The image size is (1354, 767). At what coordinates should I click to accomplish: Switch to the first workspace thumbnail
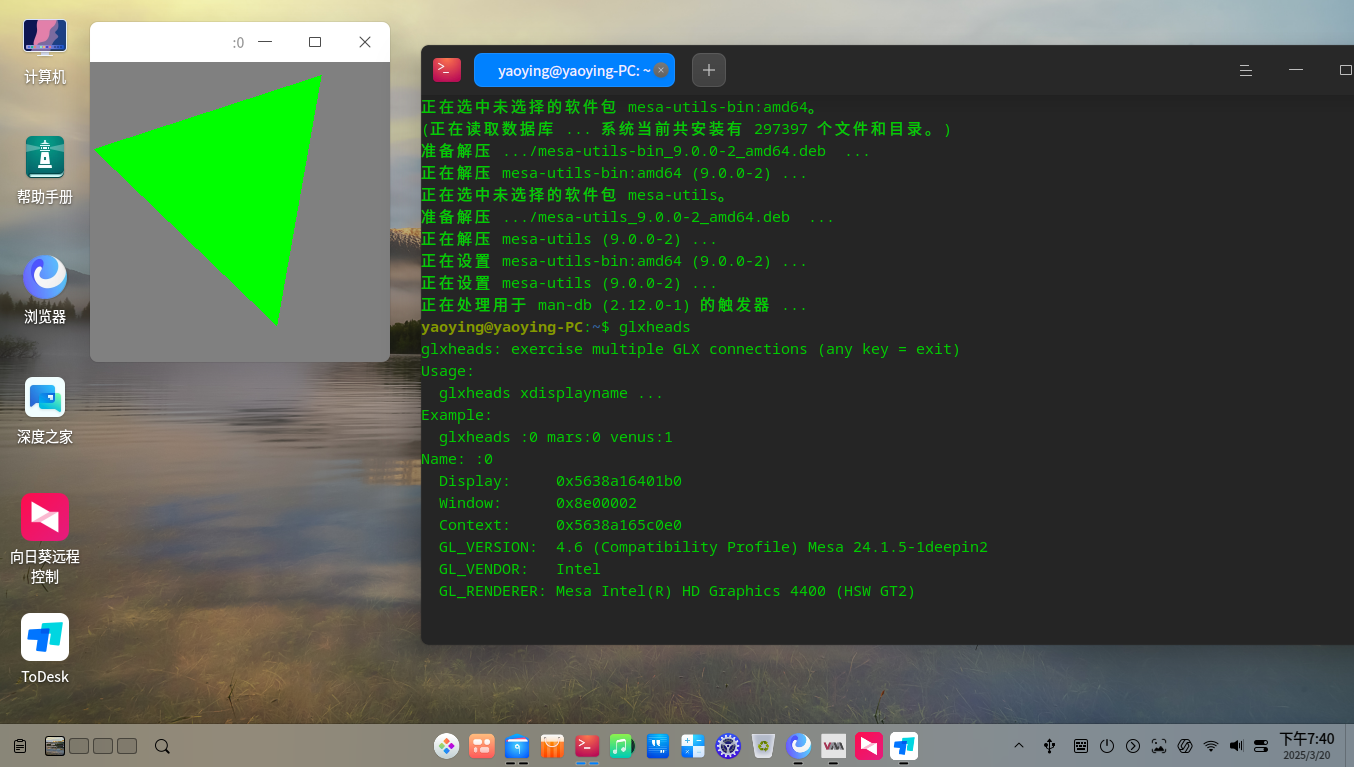coord(55,746)
